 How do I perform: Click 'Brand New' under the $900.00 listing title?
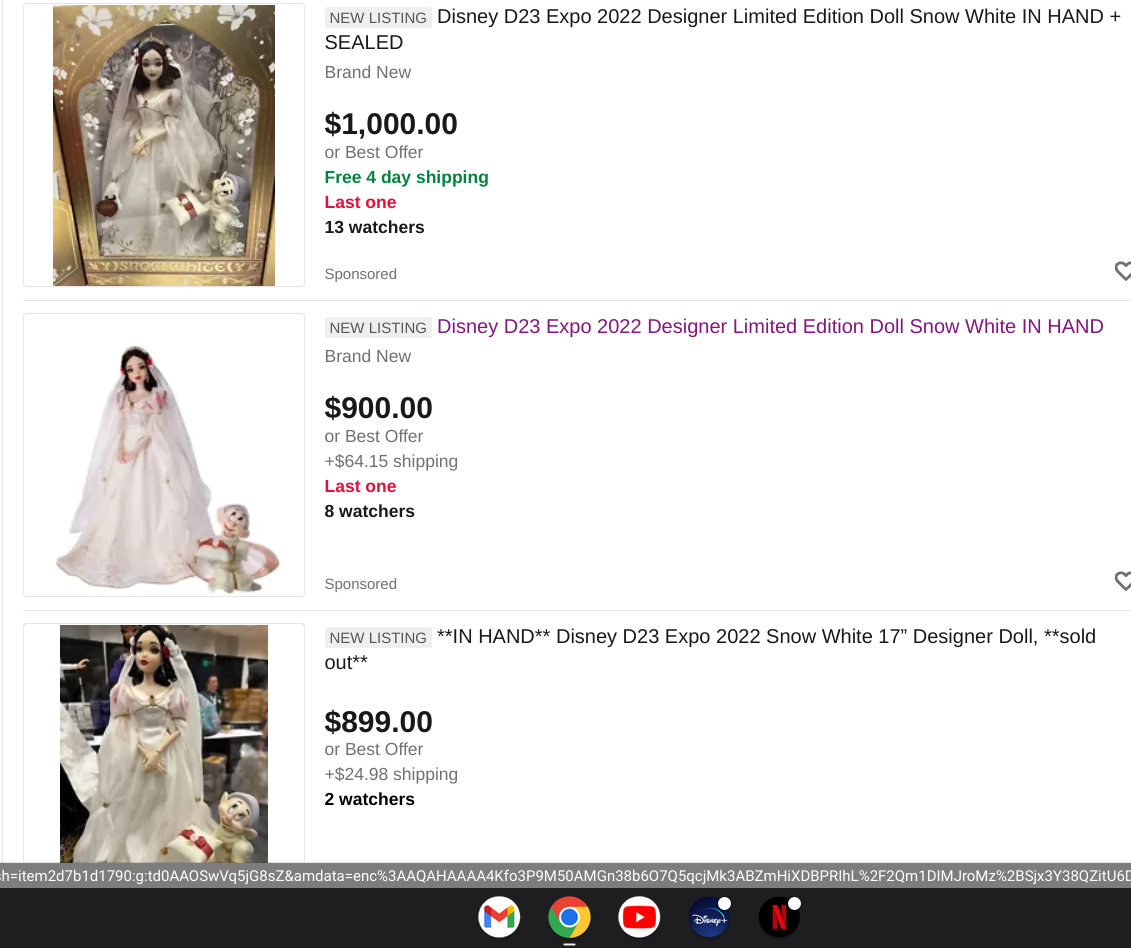coord(368,356)
